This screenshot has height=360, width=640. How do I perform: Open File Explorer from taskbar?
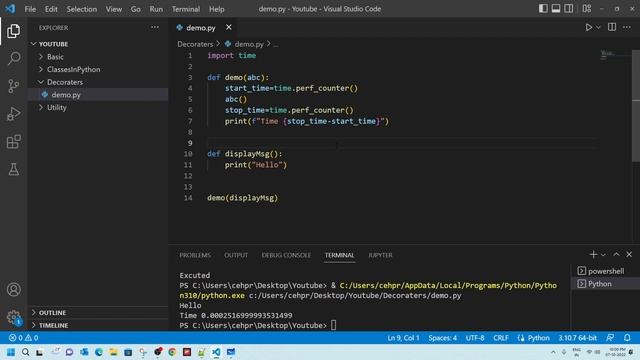pos(113,352)
